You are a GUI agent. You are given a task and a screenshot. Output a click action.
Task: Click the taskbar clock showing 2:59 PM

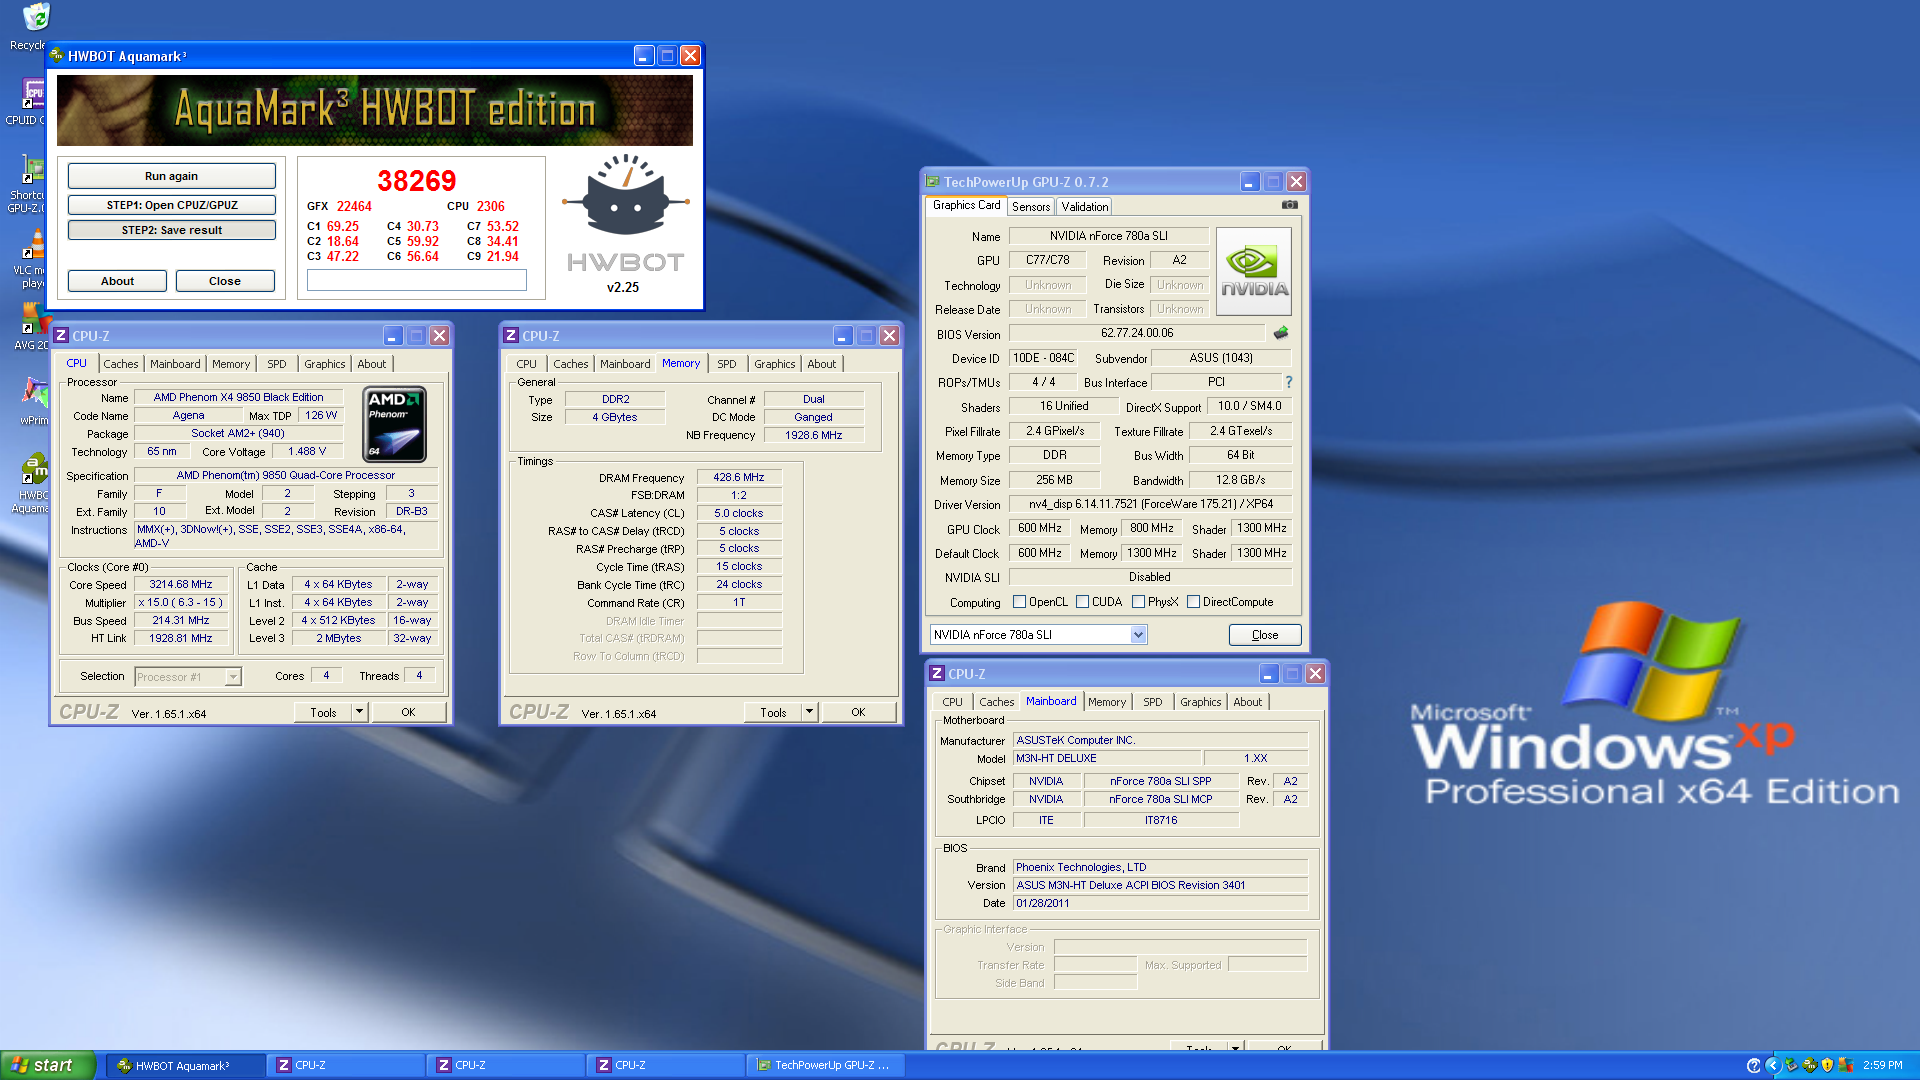[x=1883, y=1065]
